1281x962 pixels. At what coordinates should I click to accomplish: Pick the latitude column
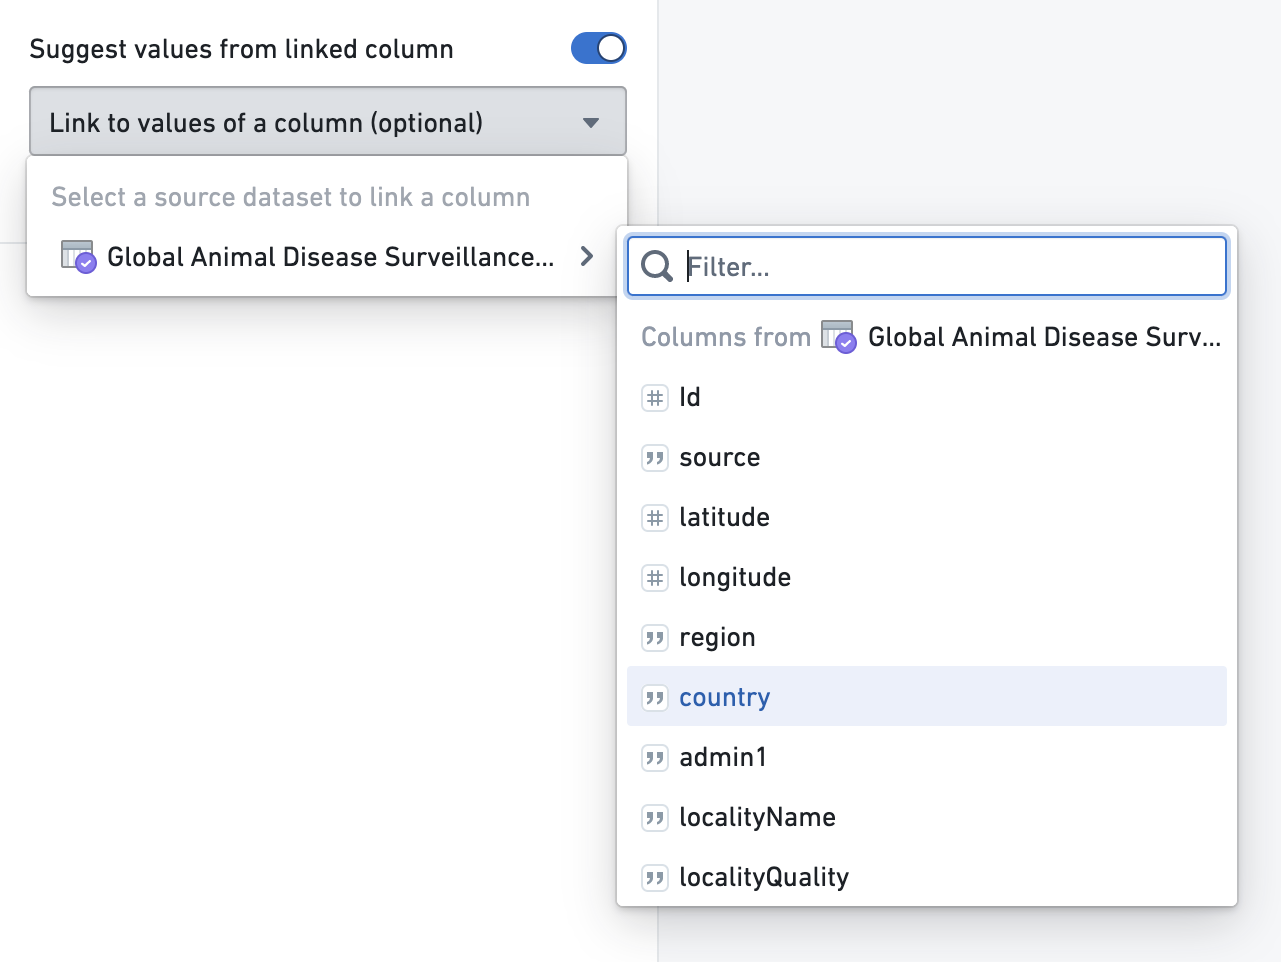point(927,517)
